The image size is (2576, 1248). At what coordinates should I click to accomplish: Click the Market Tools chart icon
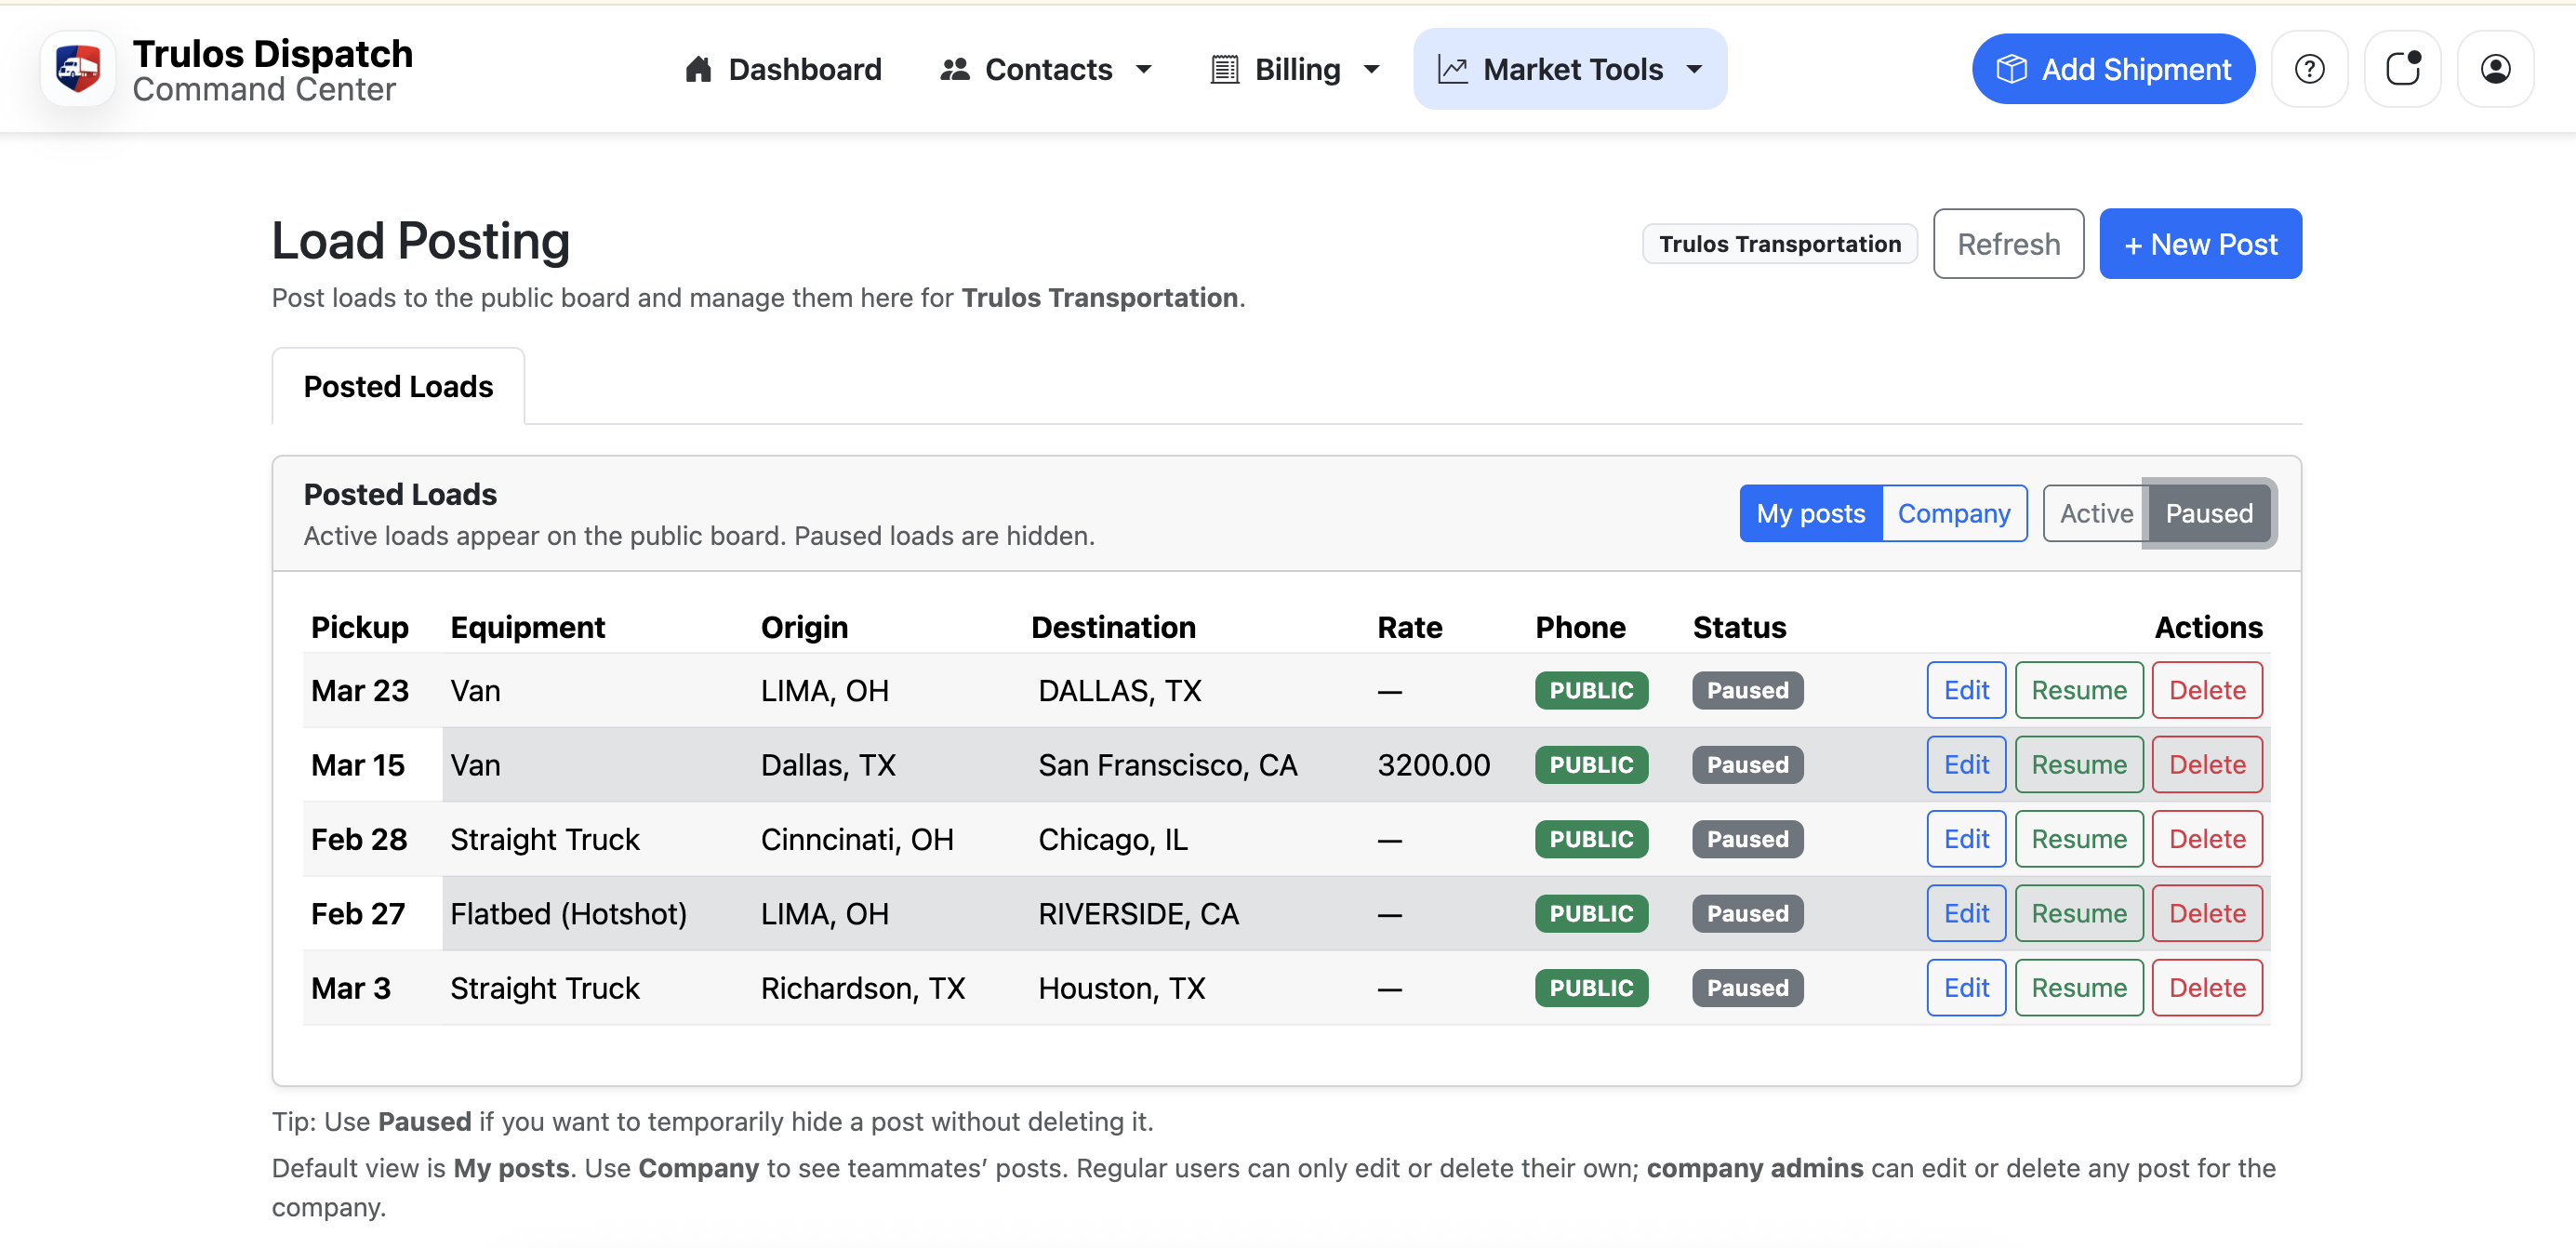1453,69
